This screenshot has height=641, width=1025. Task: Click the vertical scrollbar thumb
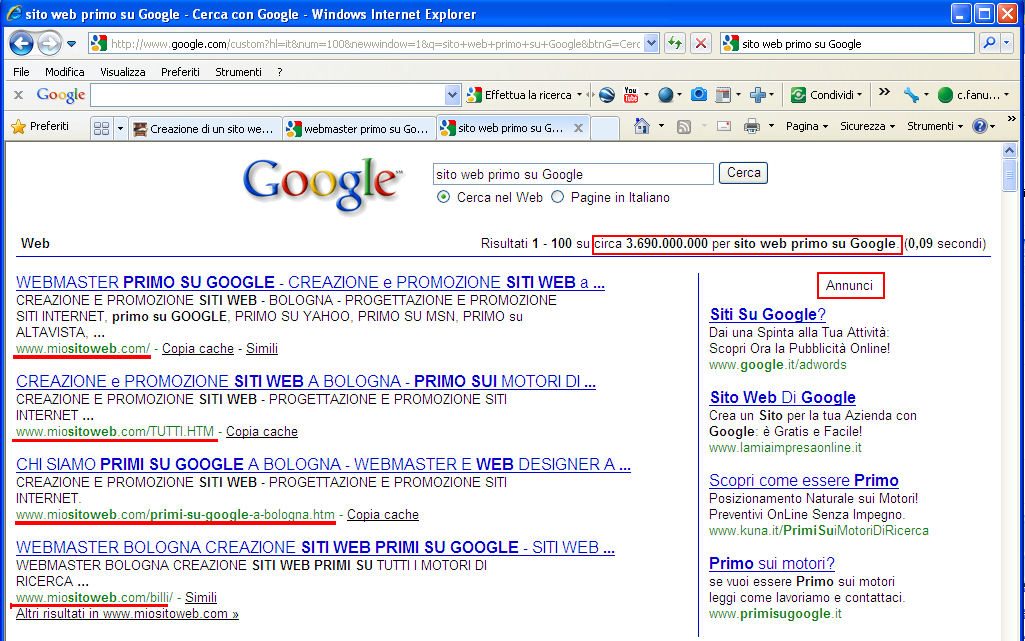1009,175
